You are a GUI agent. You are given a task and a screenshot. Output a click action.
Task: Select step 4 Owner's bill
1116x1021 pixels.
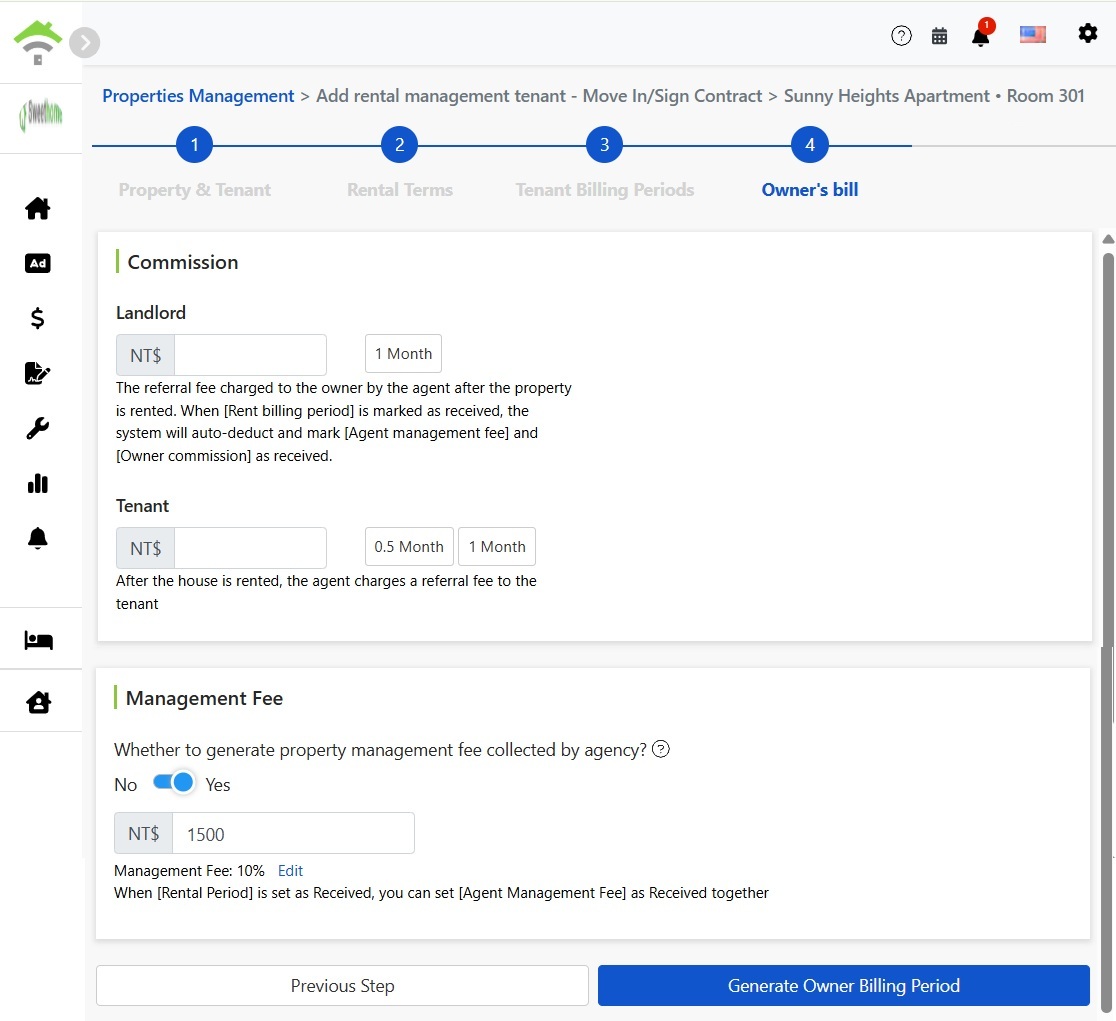[809, 145]
